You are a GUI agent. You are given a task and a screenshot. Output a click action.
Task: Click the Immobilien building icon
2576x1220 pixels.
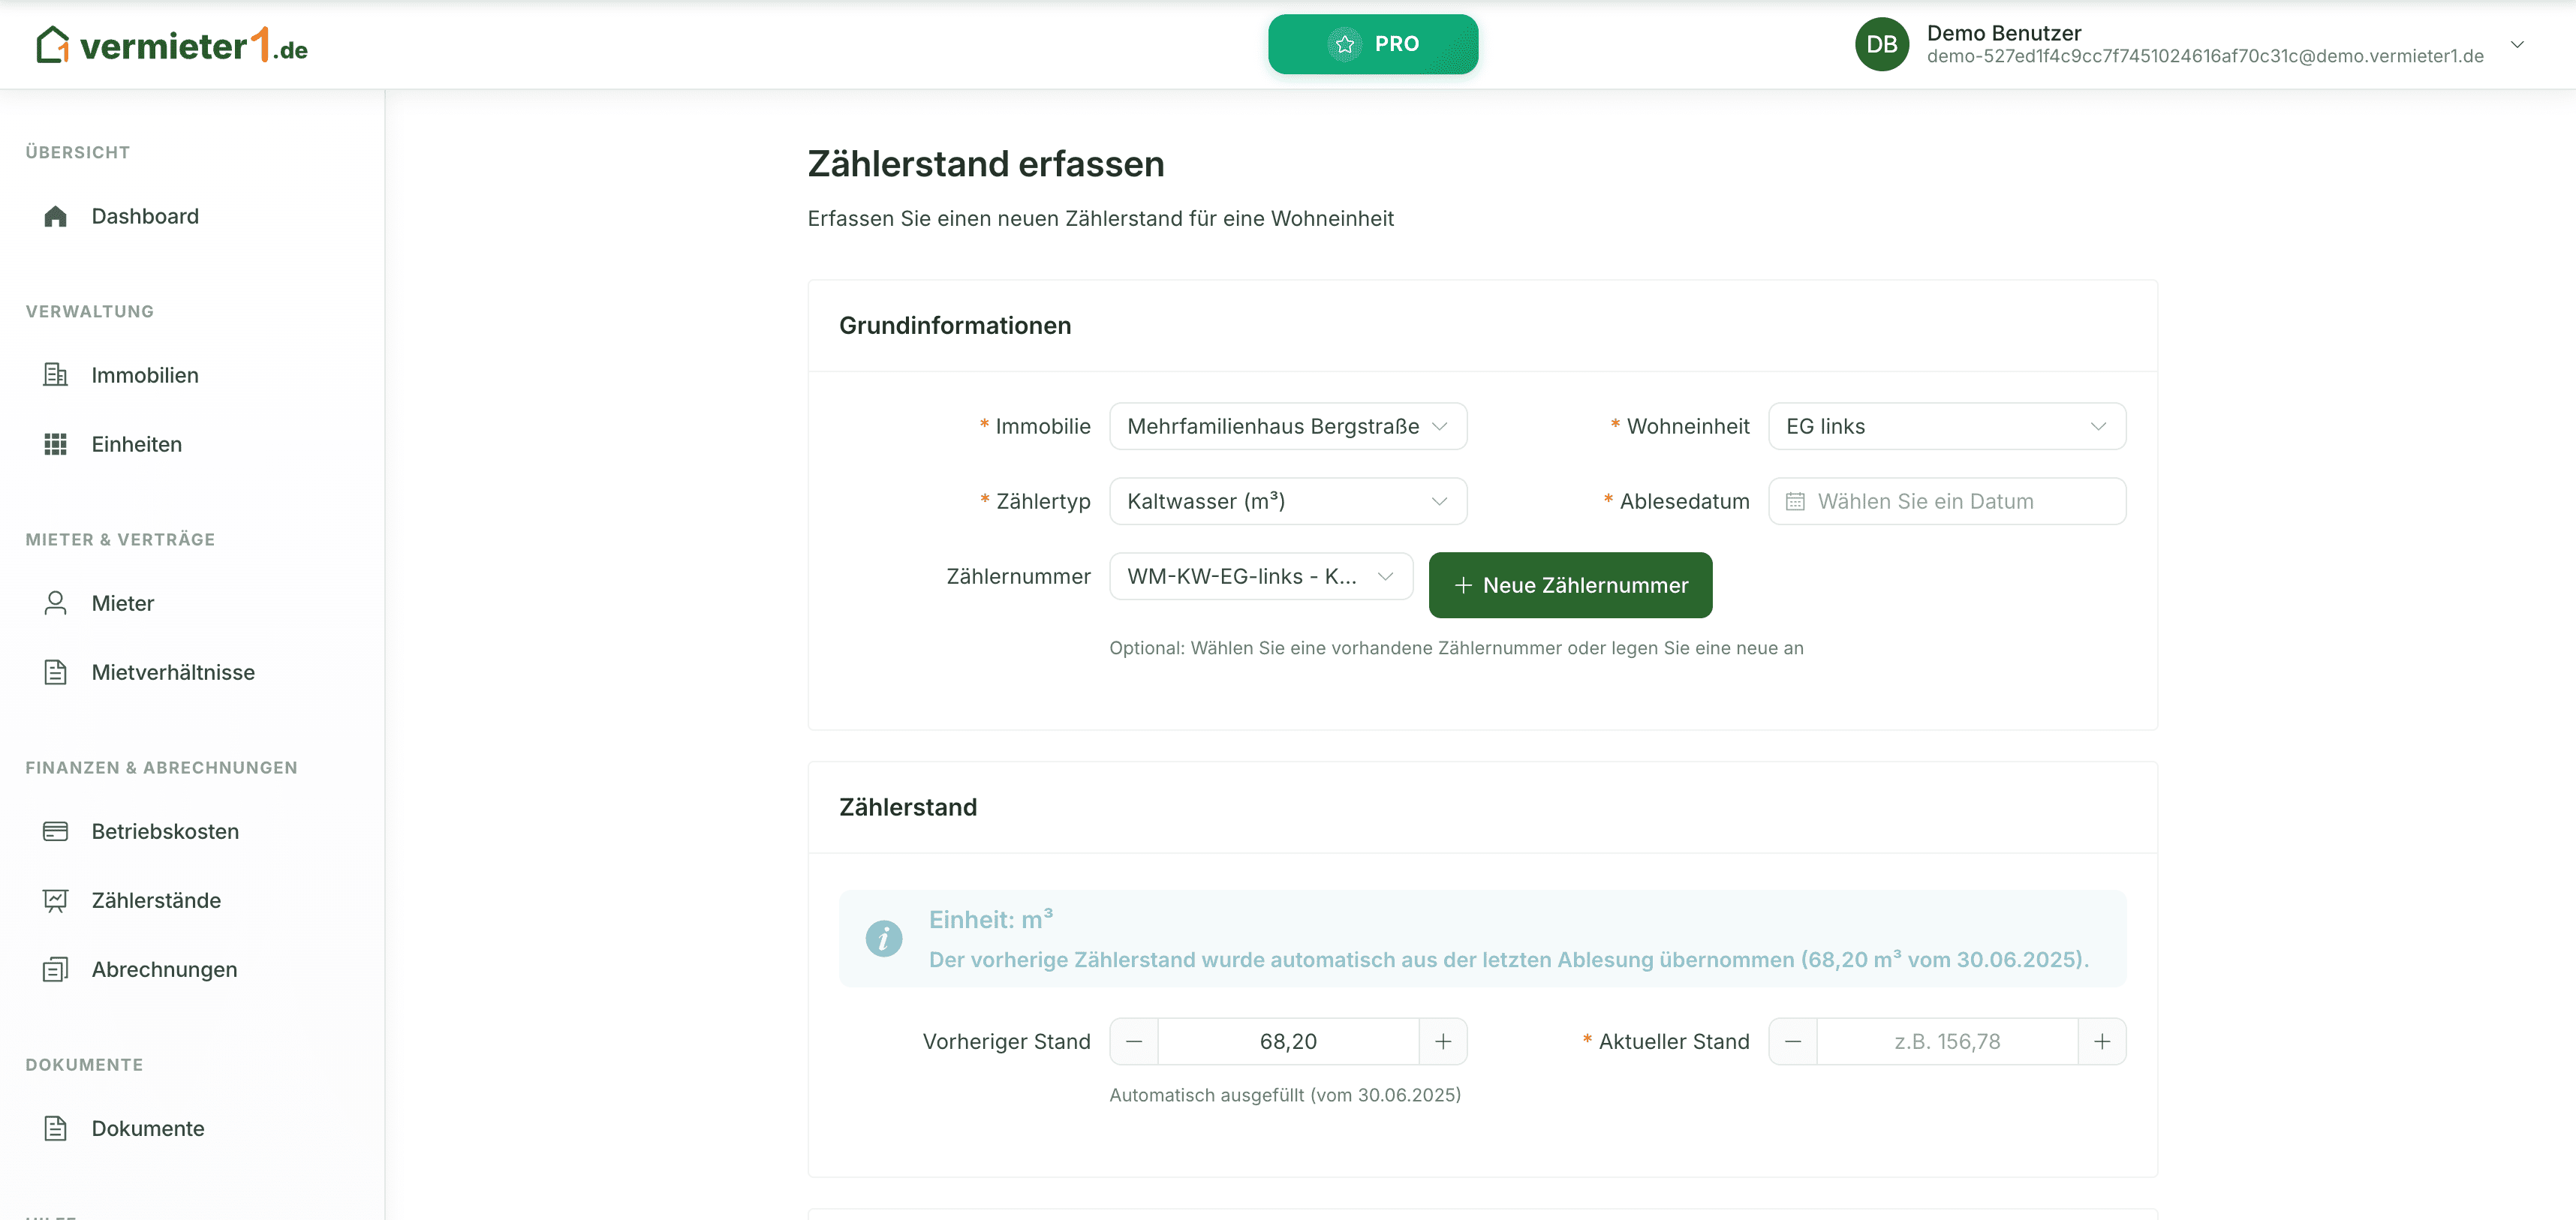[55, 374]
